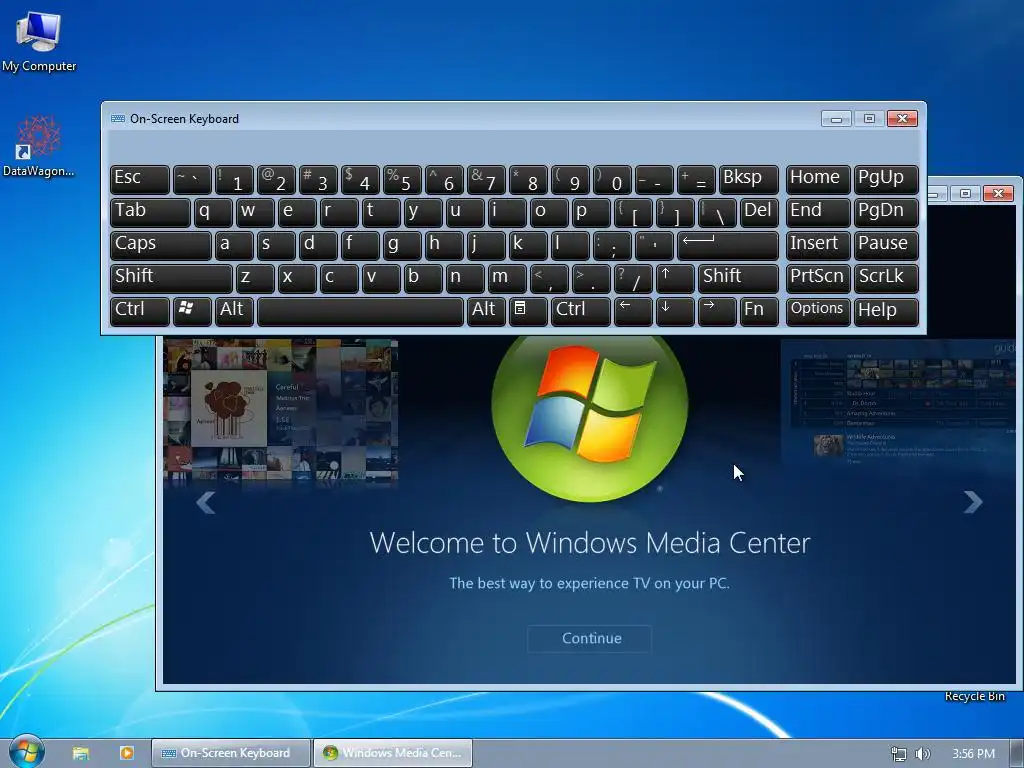Image resolution: width=1024 pixels, height=768 pixels.
Task: Toggle the right Ctrl key
Action: (581, 311)
